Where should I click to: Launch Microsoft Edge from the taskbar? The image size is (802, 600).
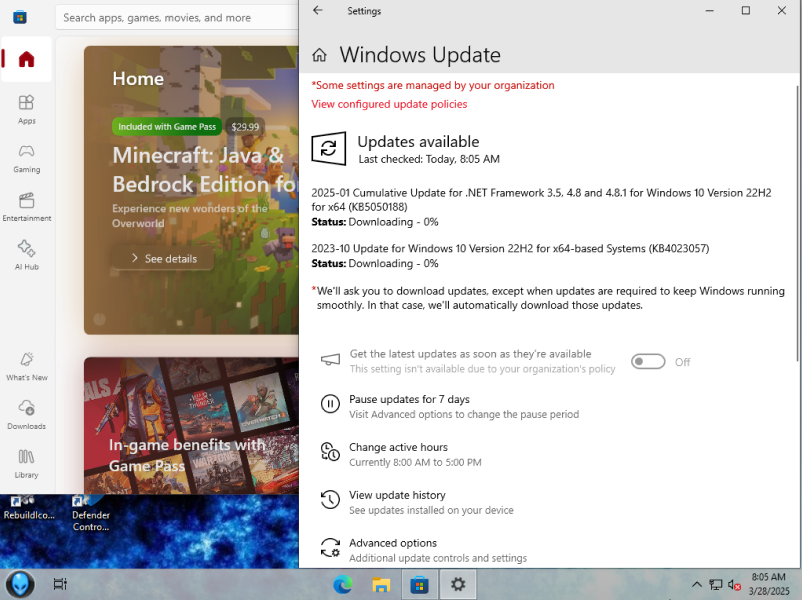point(342,584)
